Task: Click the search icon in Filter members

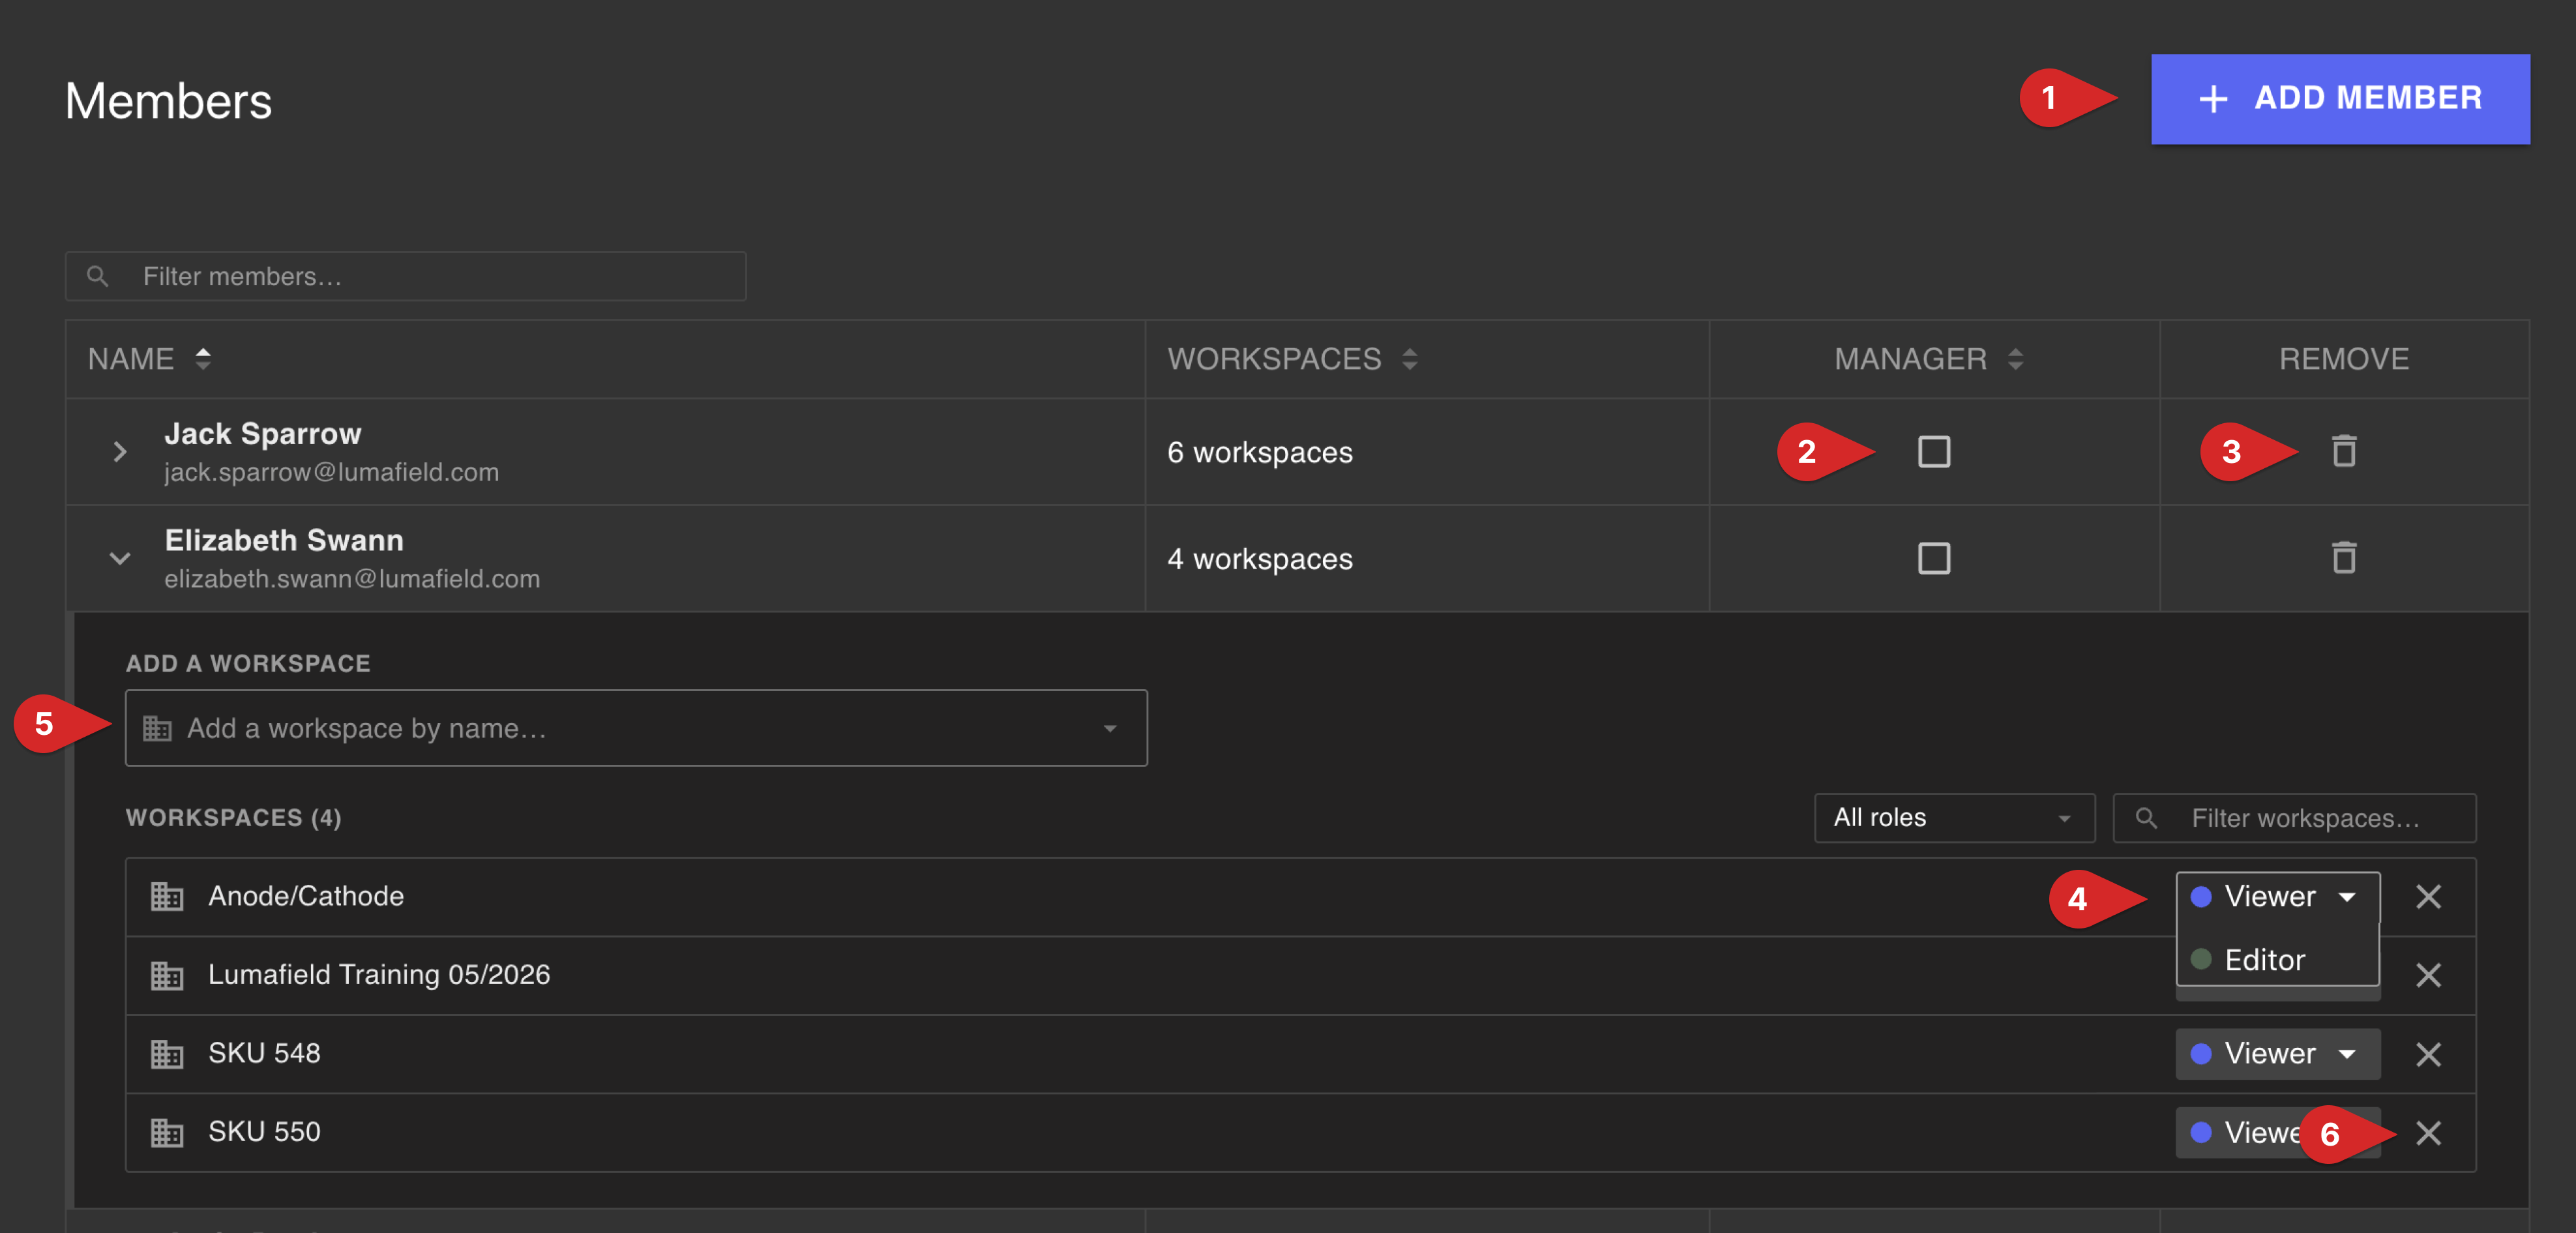Action: (97, 276)
